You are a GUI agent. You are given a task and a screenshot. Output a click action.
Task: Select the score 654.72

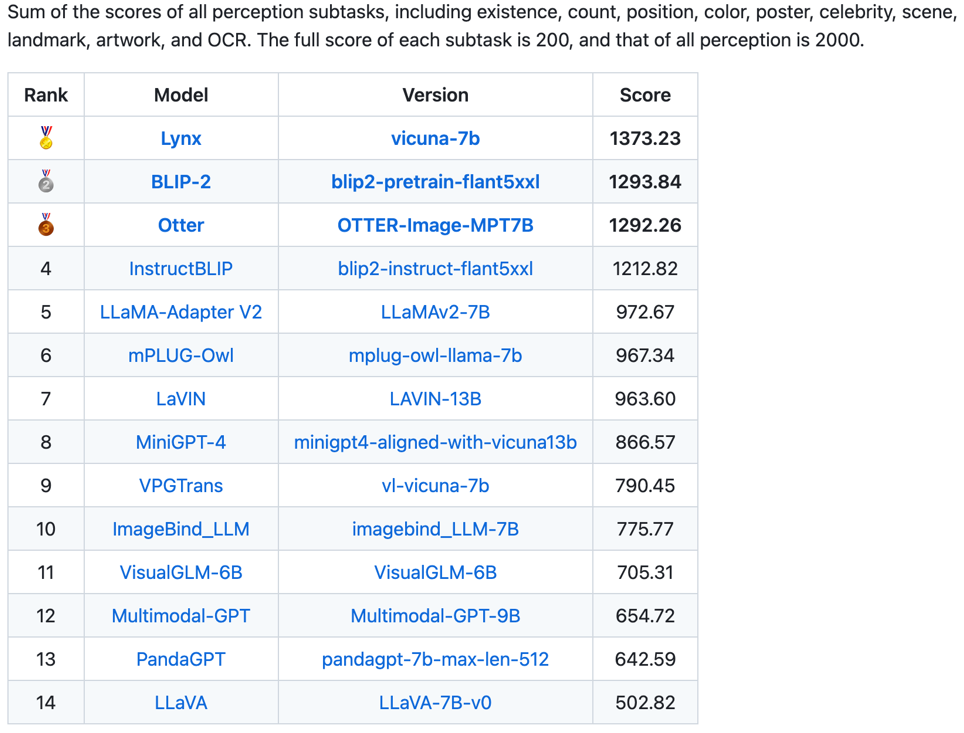click(x=645, y=616)
